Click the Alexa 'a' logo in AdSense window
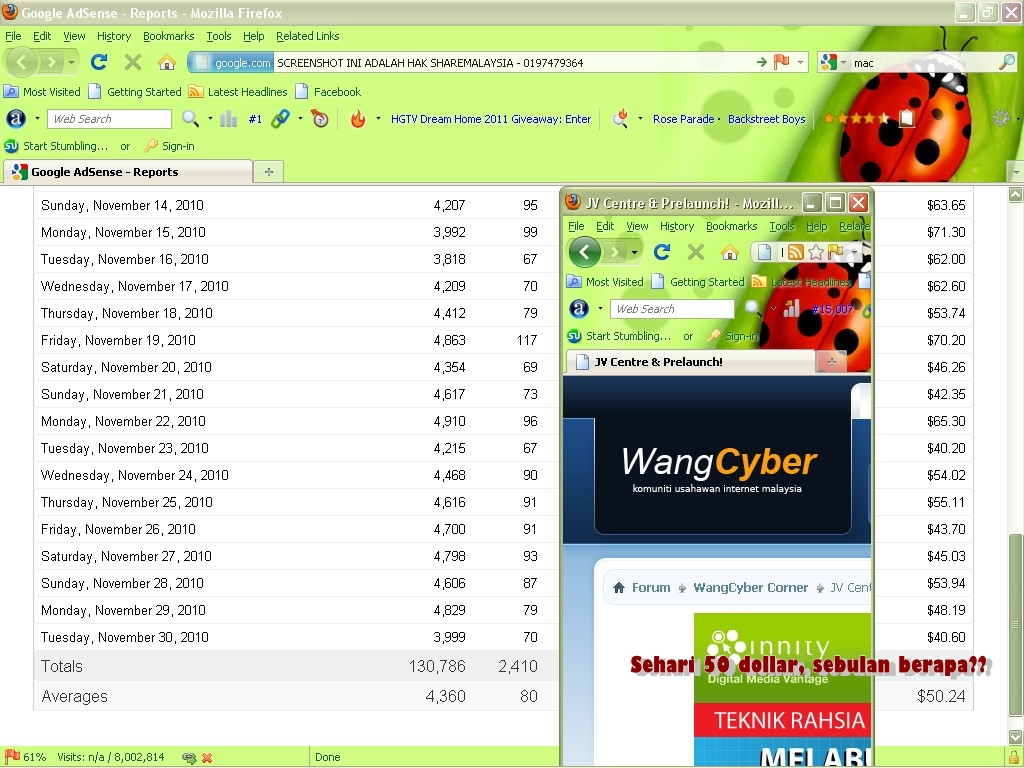This screenshot has height=768, width=1024. (x=16, y=119)
